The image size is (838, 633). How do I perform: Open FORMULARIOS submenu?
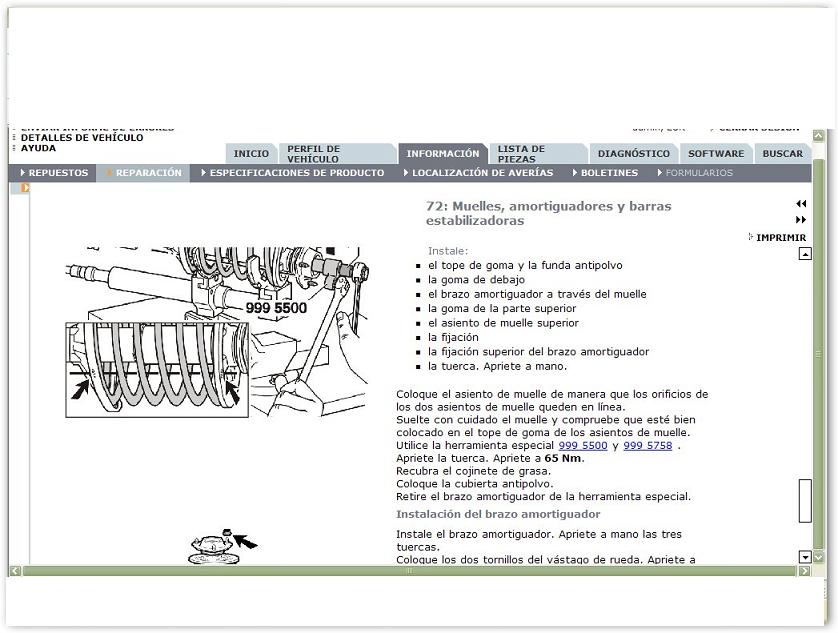(x=695, y=173)
